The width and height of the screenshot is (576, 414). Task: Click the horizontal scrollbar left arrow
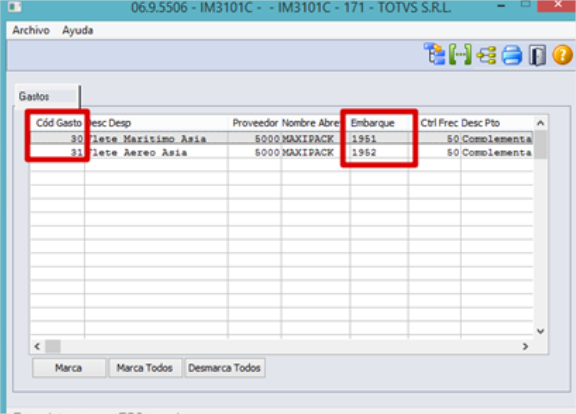click(37, 346)
